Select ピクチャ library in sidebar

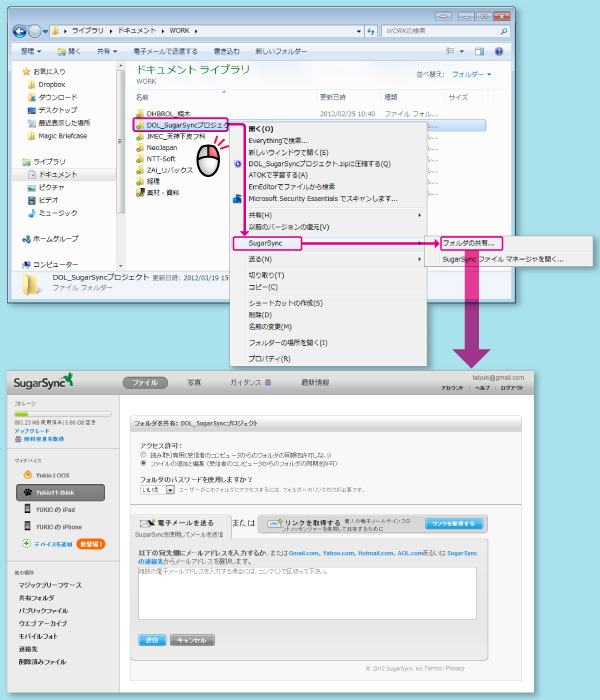coord(46,188)
